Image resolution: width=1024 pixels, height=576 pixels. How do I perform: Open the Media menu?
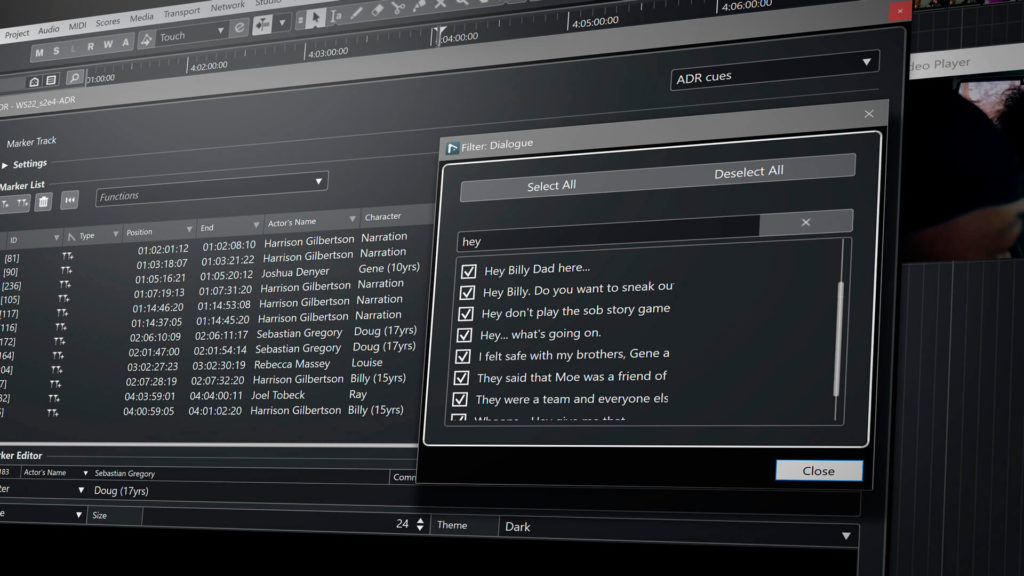[x=141, y=16]
